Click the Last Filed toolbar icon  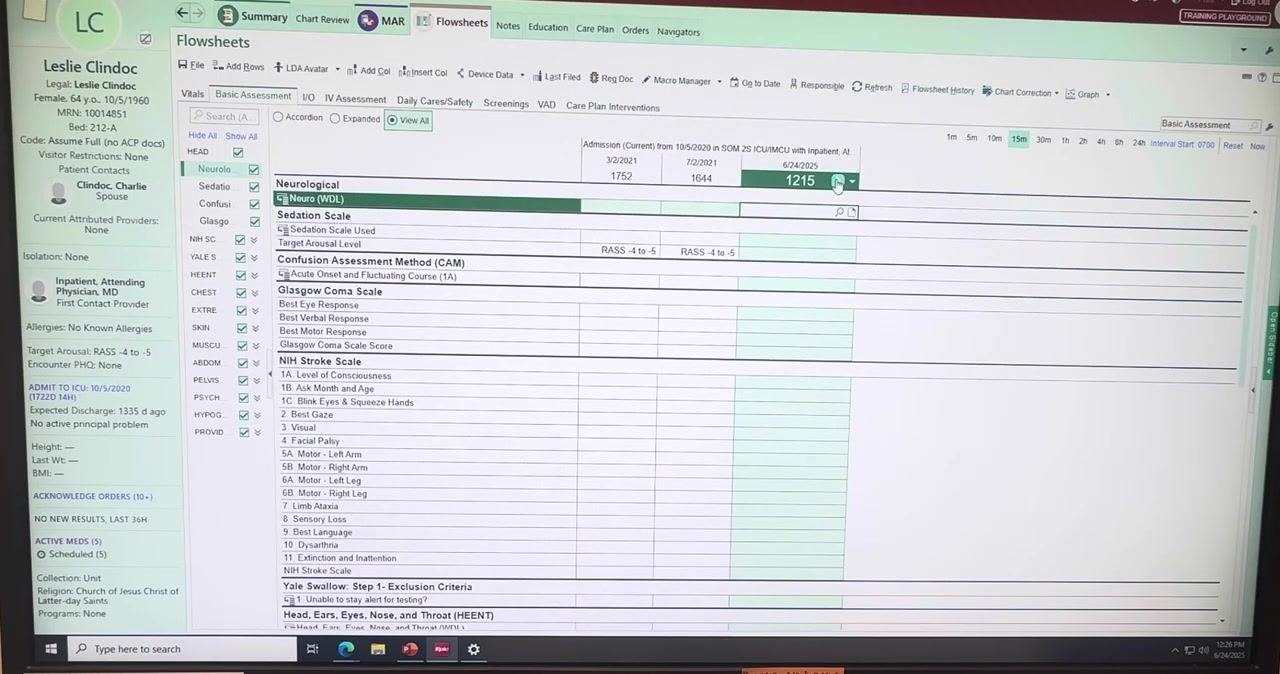point(537,76)
